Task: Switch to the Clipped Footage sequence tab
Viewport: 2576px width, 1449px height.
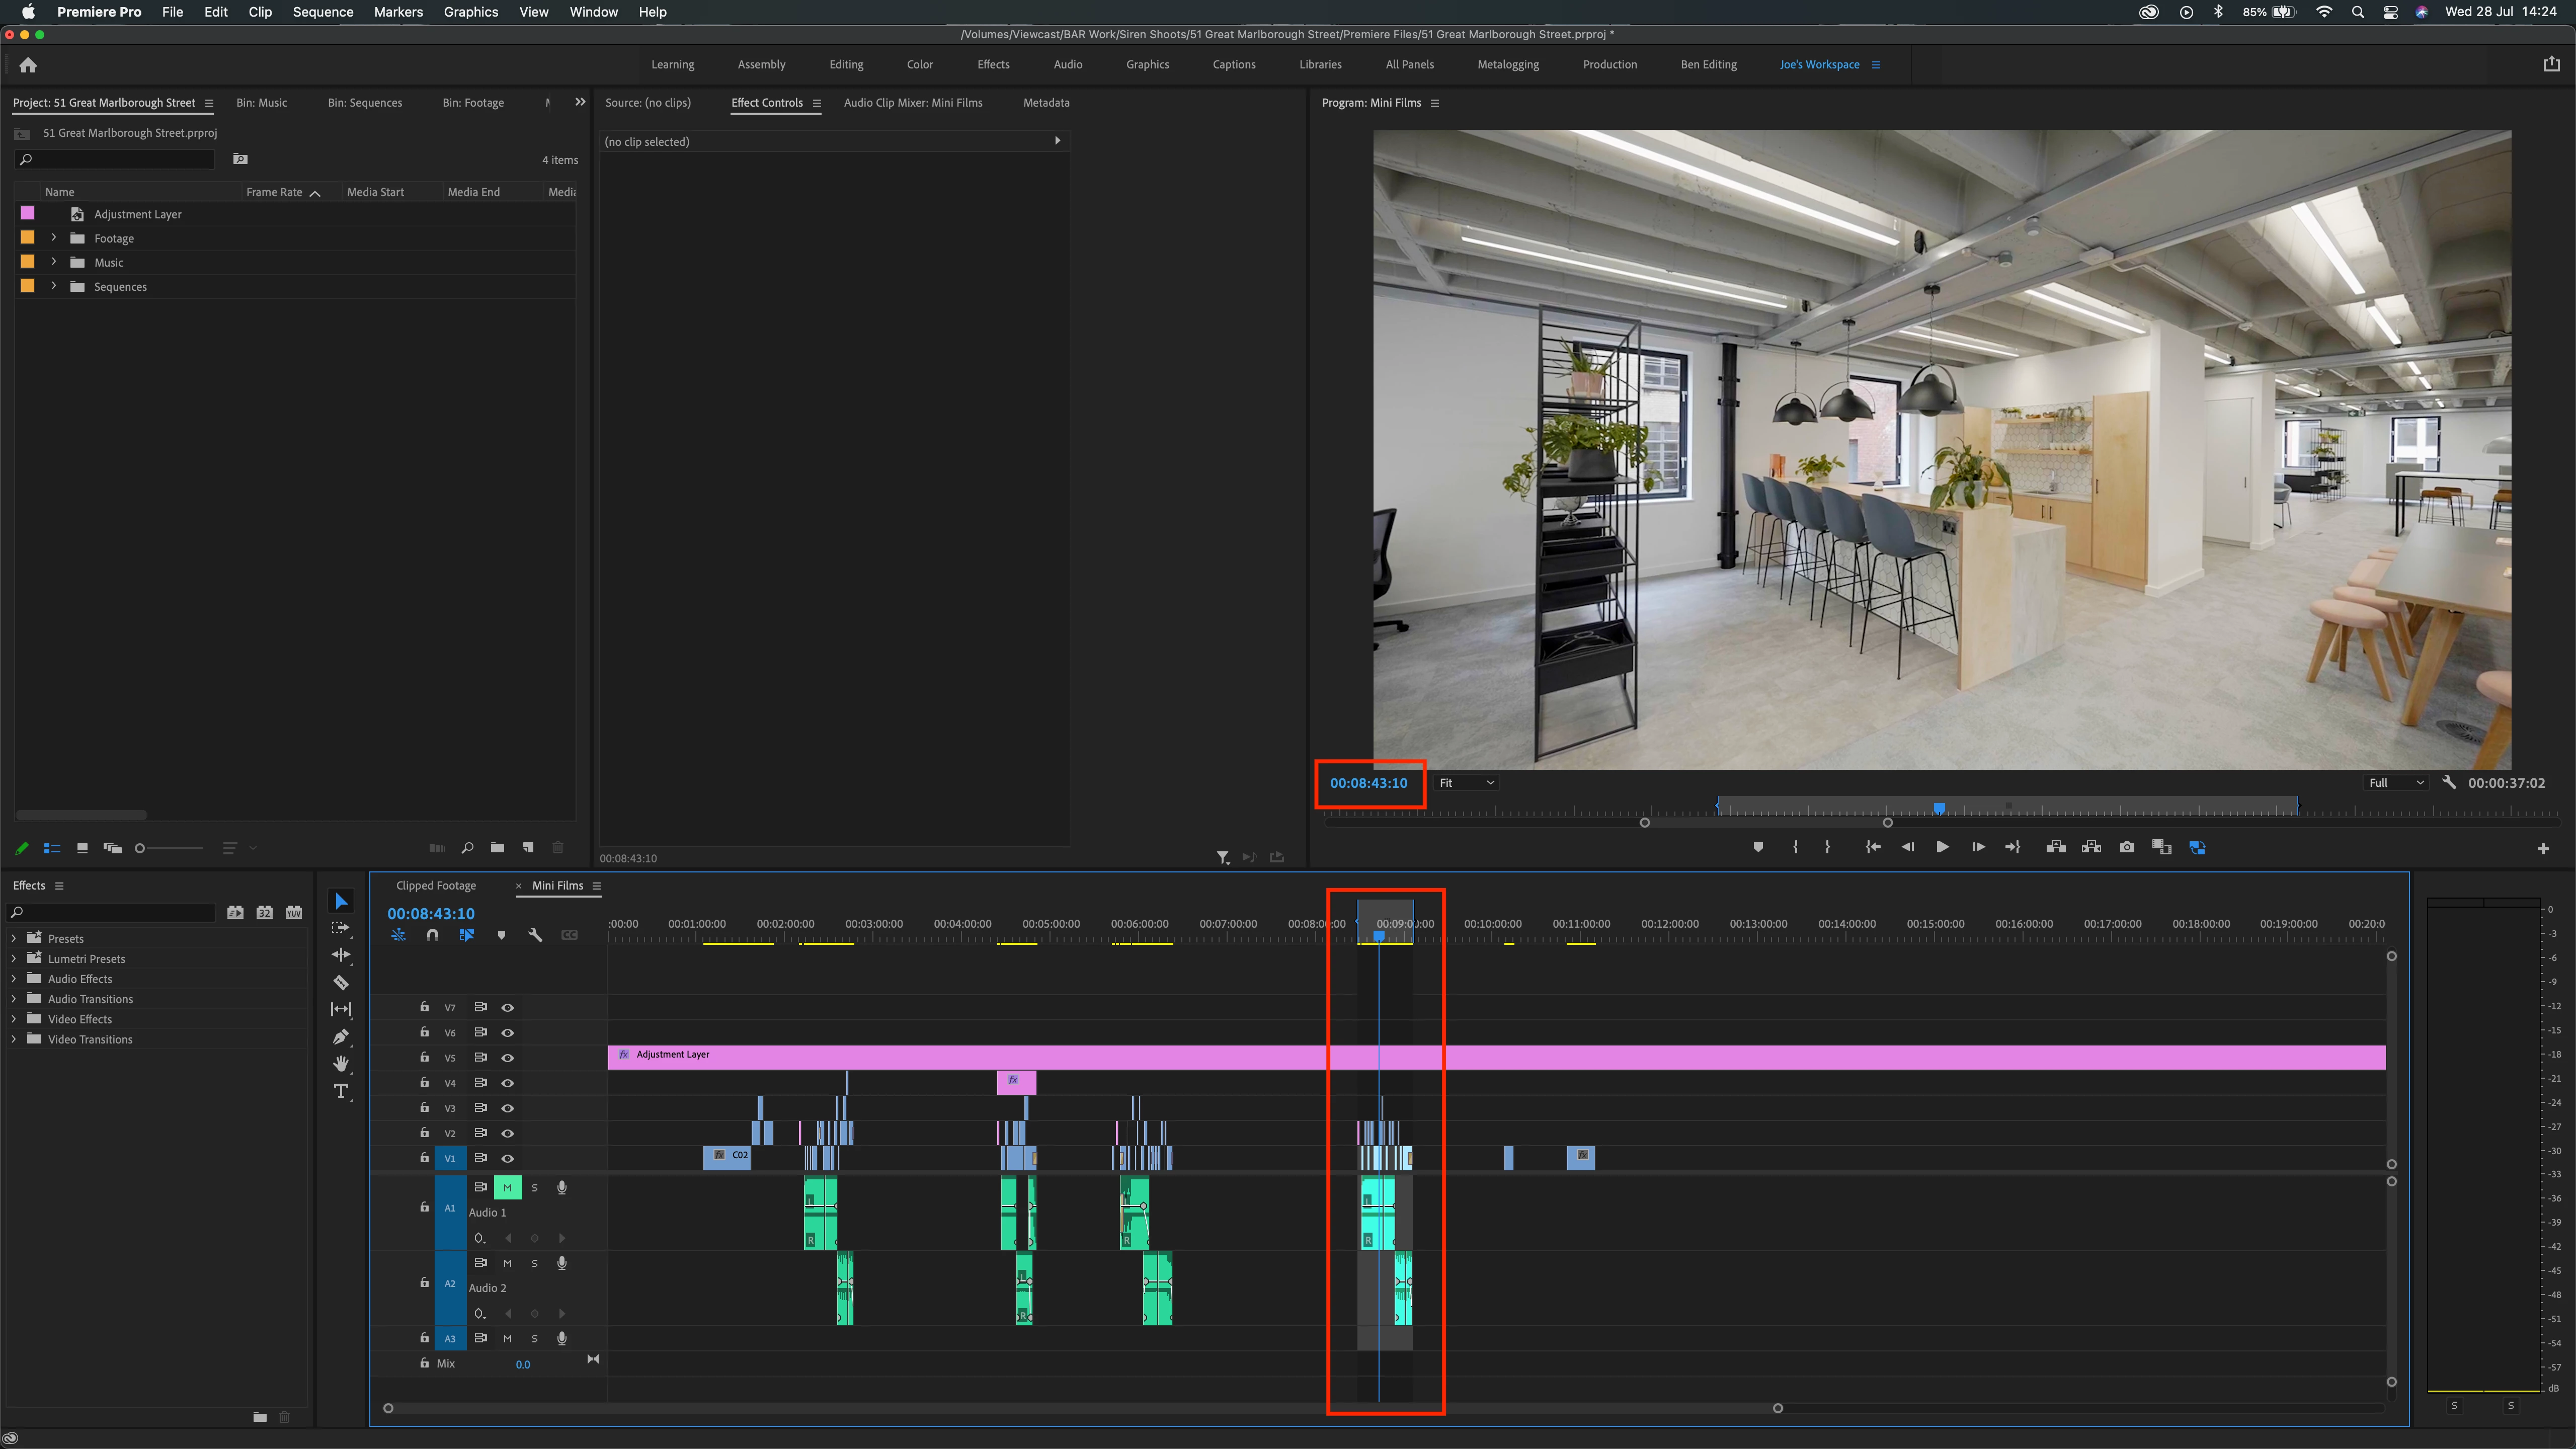Action: (436, 885)
